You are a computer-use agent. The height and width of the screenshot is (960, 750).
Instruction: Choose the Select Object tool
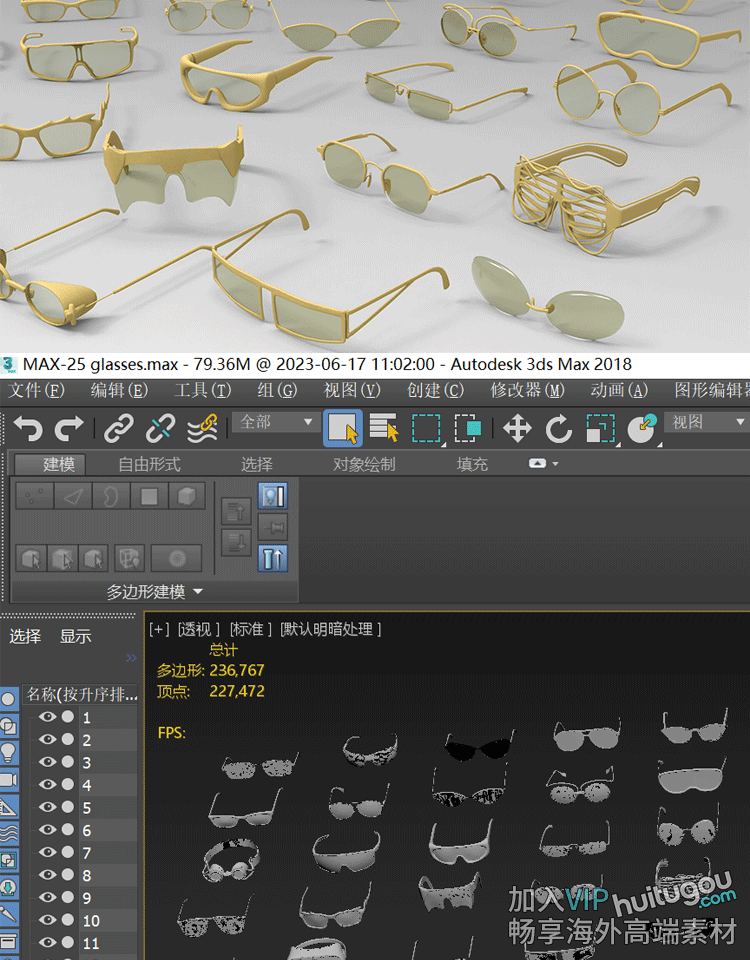tap(342, 428)
